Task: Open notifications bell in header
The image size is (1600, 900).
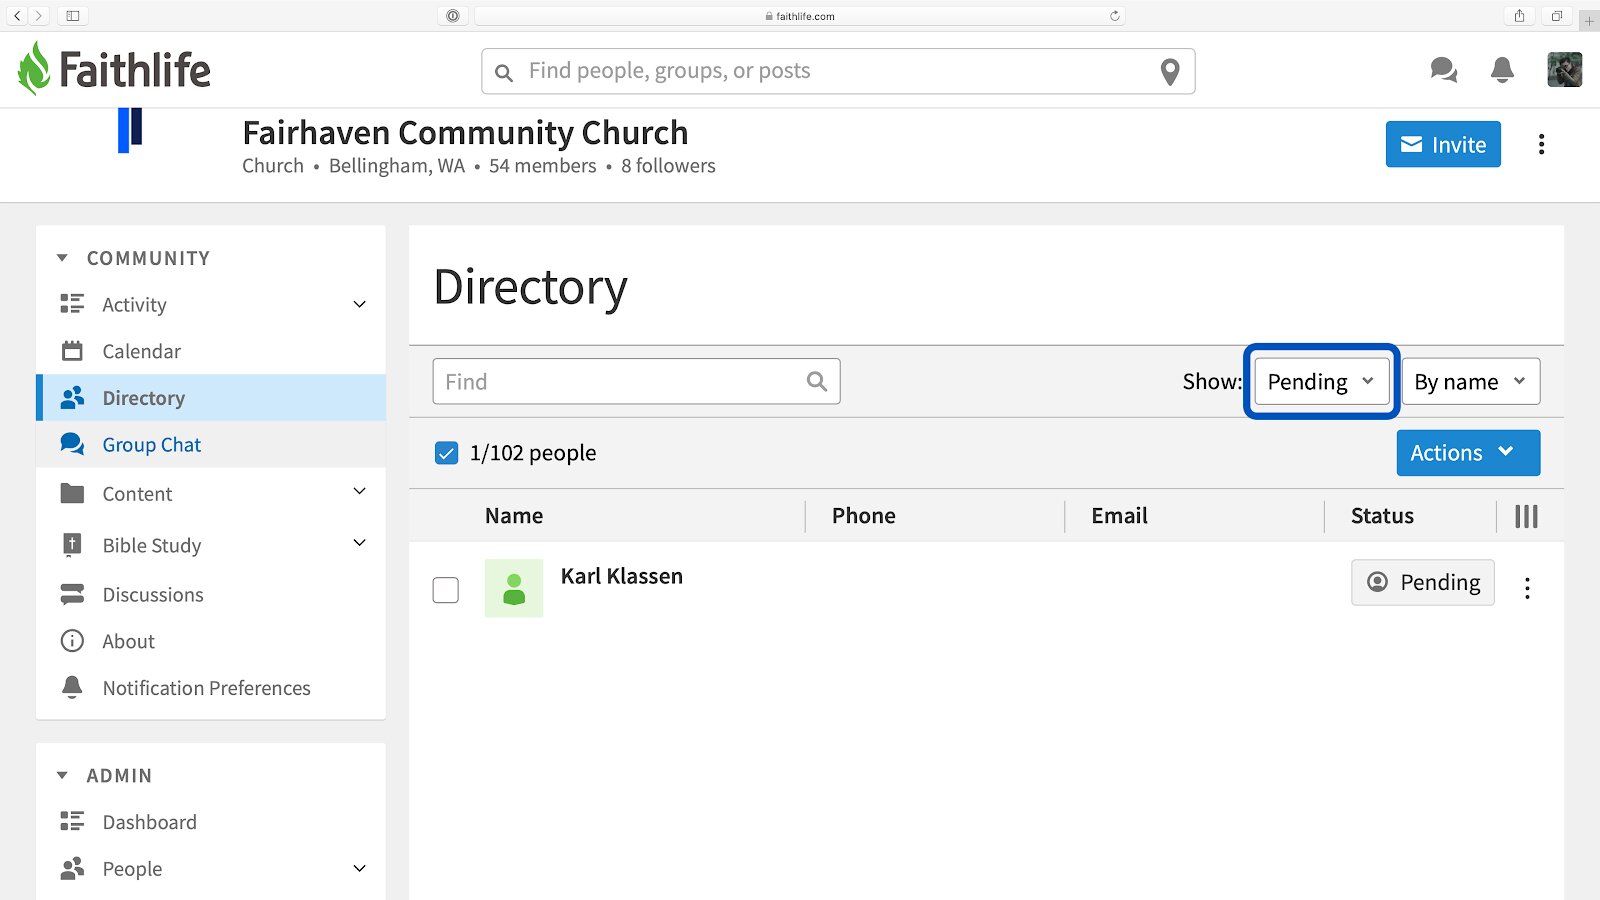Action: [1502, 70]
